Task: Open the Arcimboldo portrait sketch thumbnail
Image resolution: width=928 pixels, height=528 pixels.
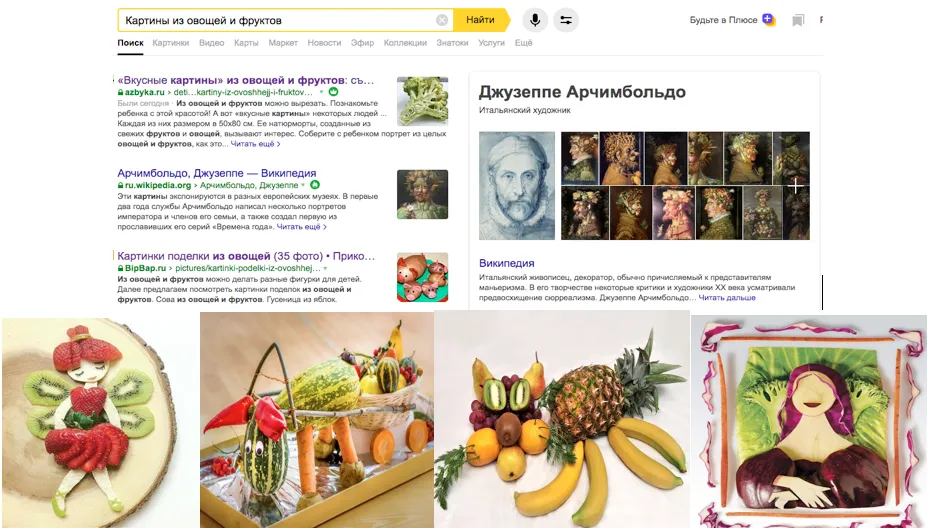Action: 517,185
